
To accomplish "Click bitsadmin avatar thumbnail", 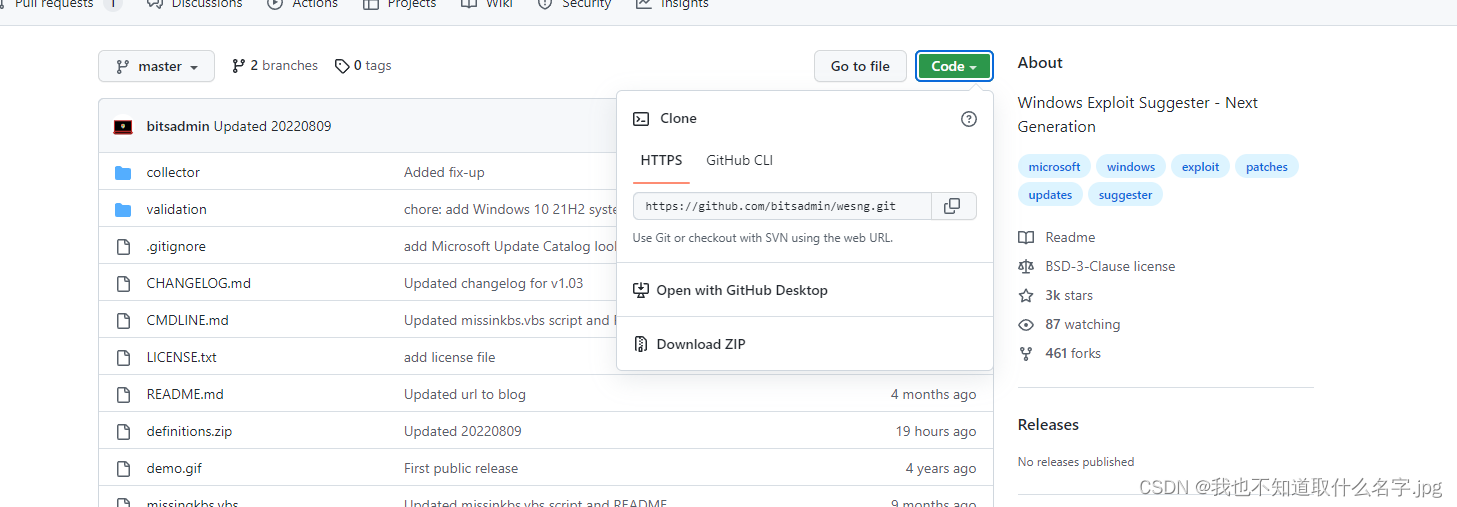I will tap(123, 126).
